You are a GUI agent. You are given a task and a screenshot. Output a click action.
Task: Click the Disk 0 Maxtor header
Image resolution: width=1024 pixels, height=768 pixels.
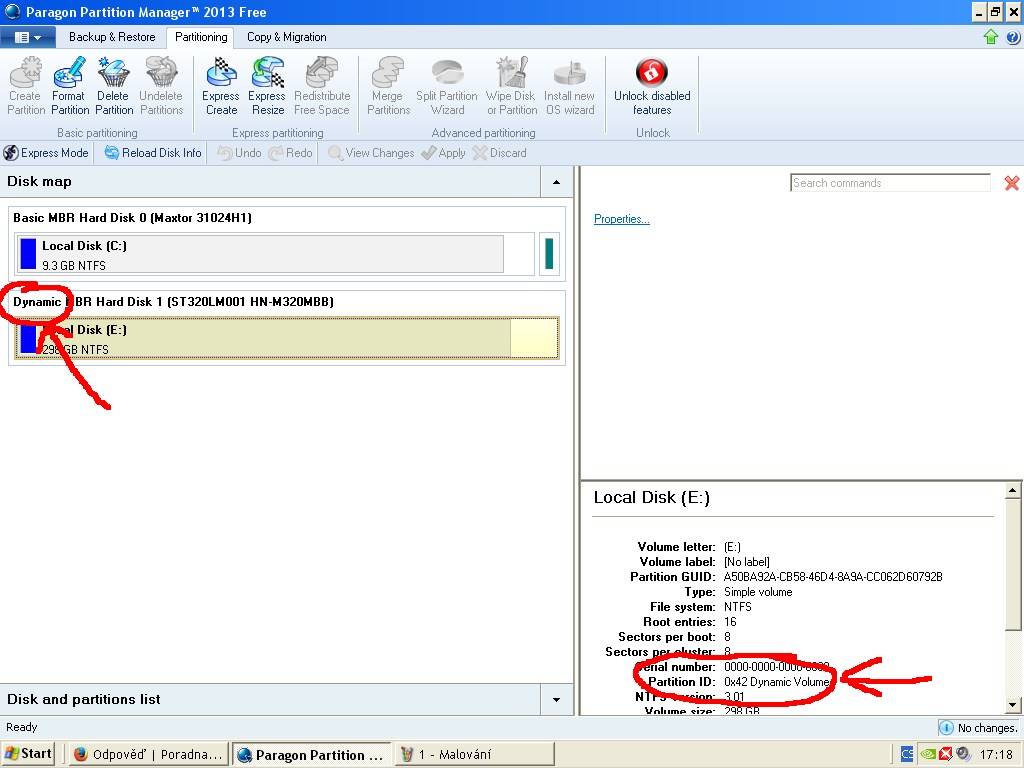(133, 218)
